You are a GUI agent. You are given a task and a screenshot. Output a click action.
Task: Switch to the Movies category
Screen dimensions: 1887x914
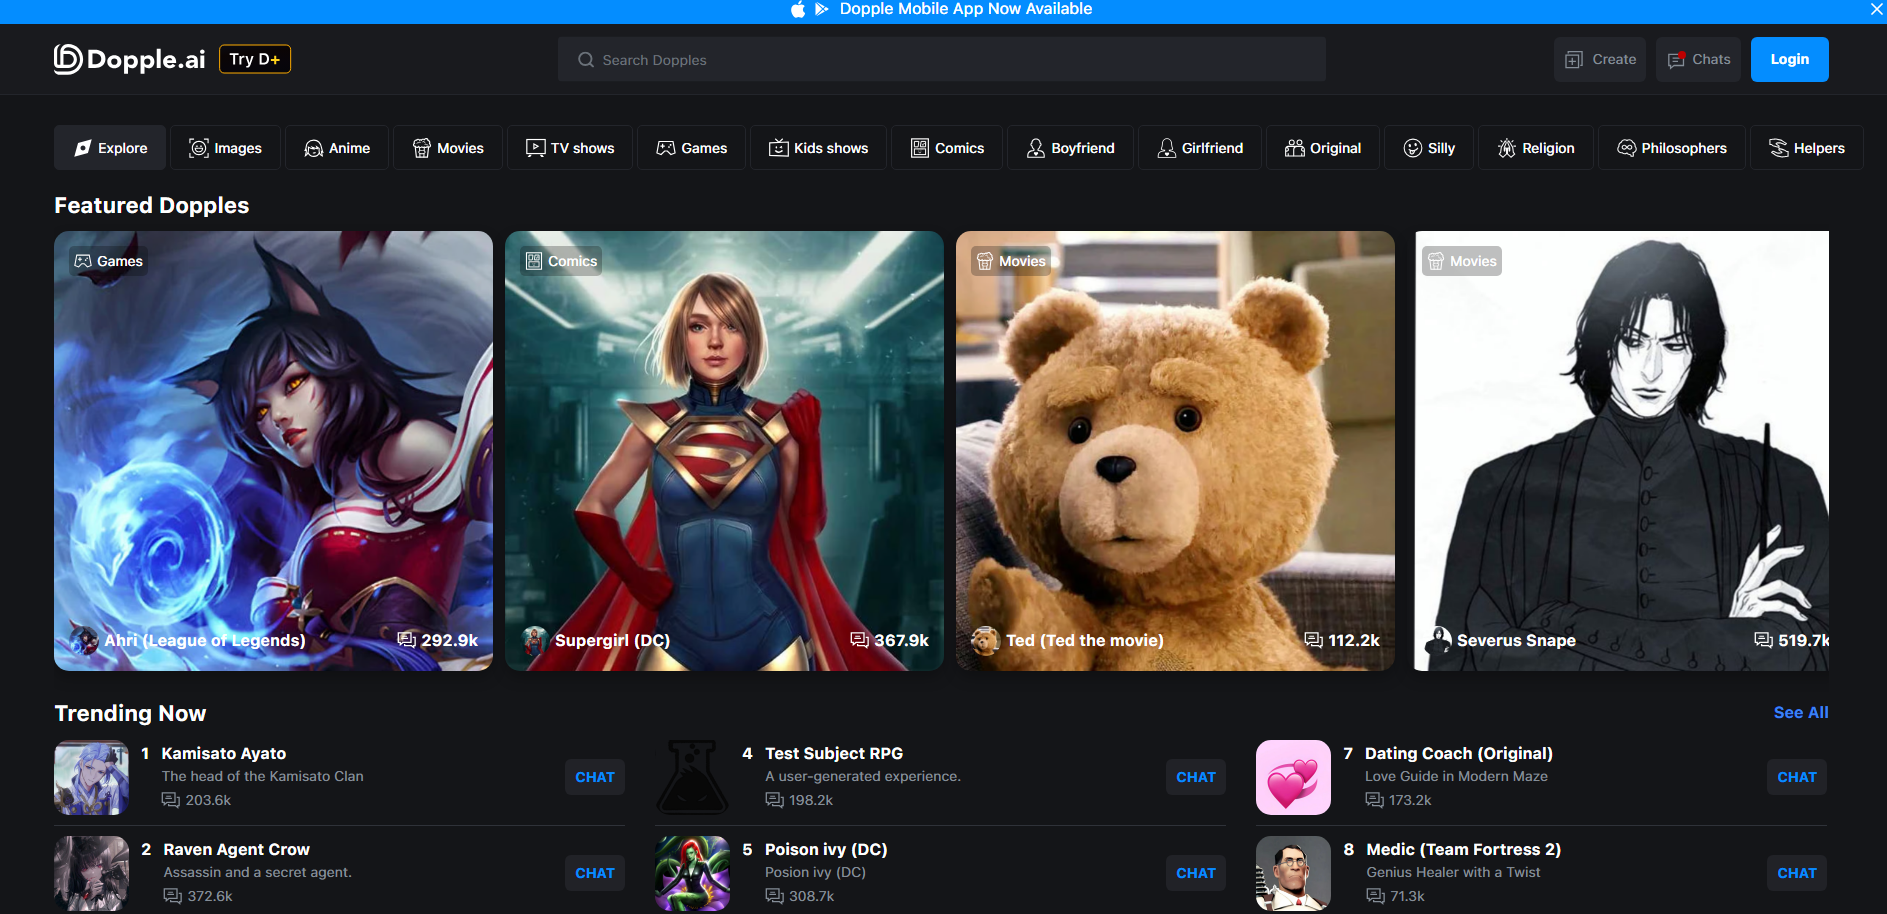pyautogui.click(x=447, y=147)
